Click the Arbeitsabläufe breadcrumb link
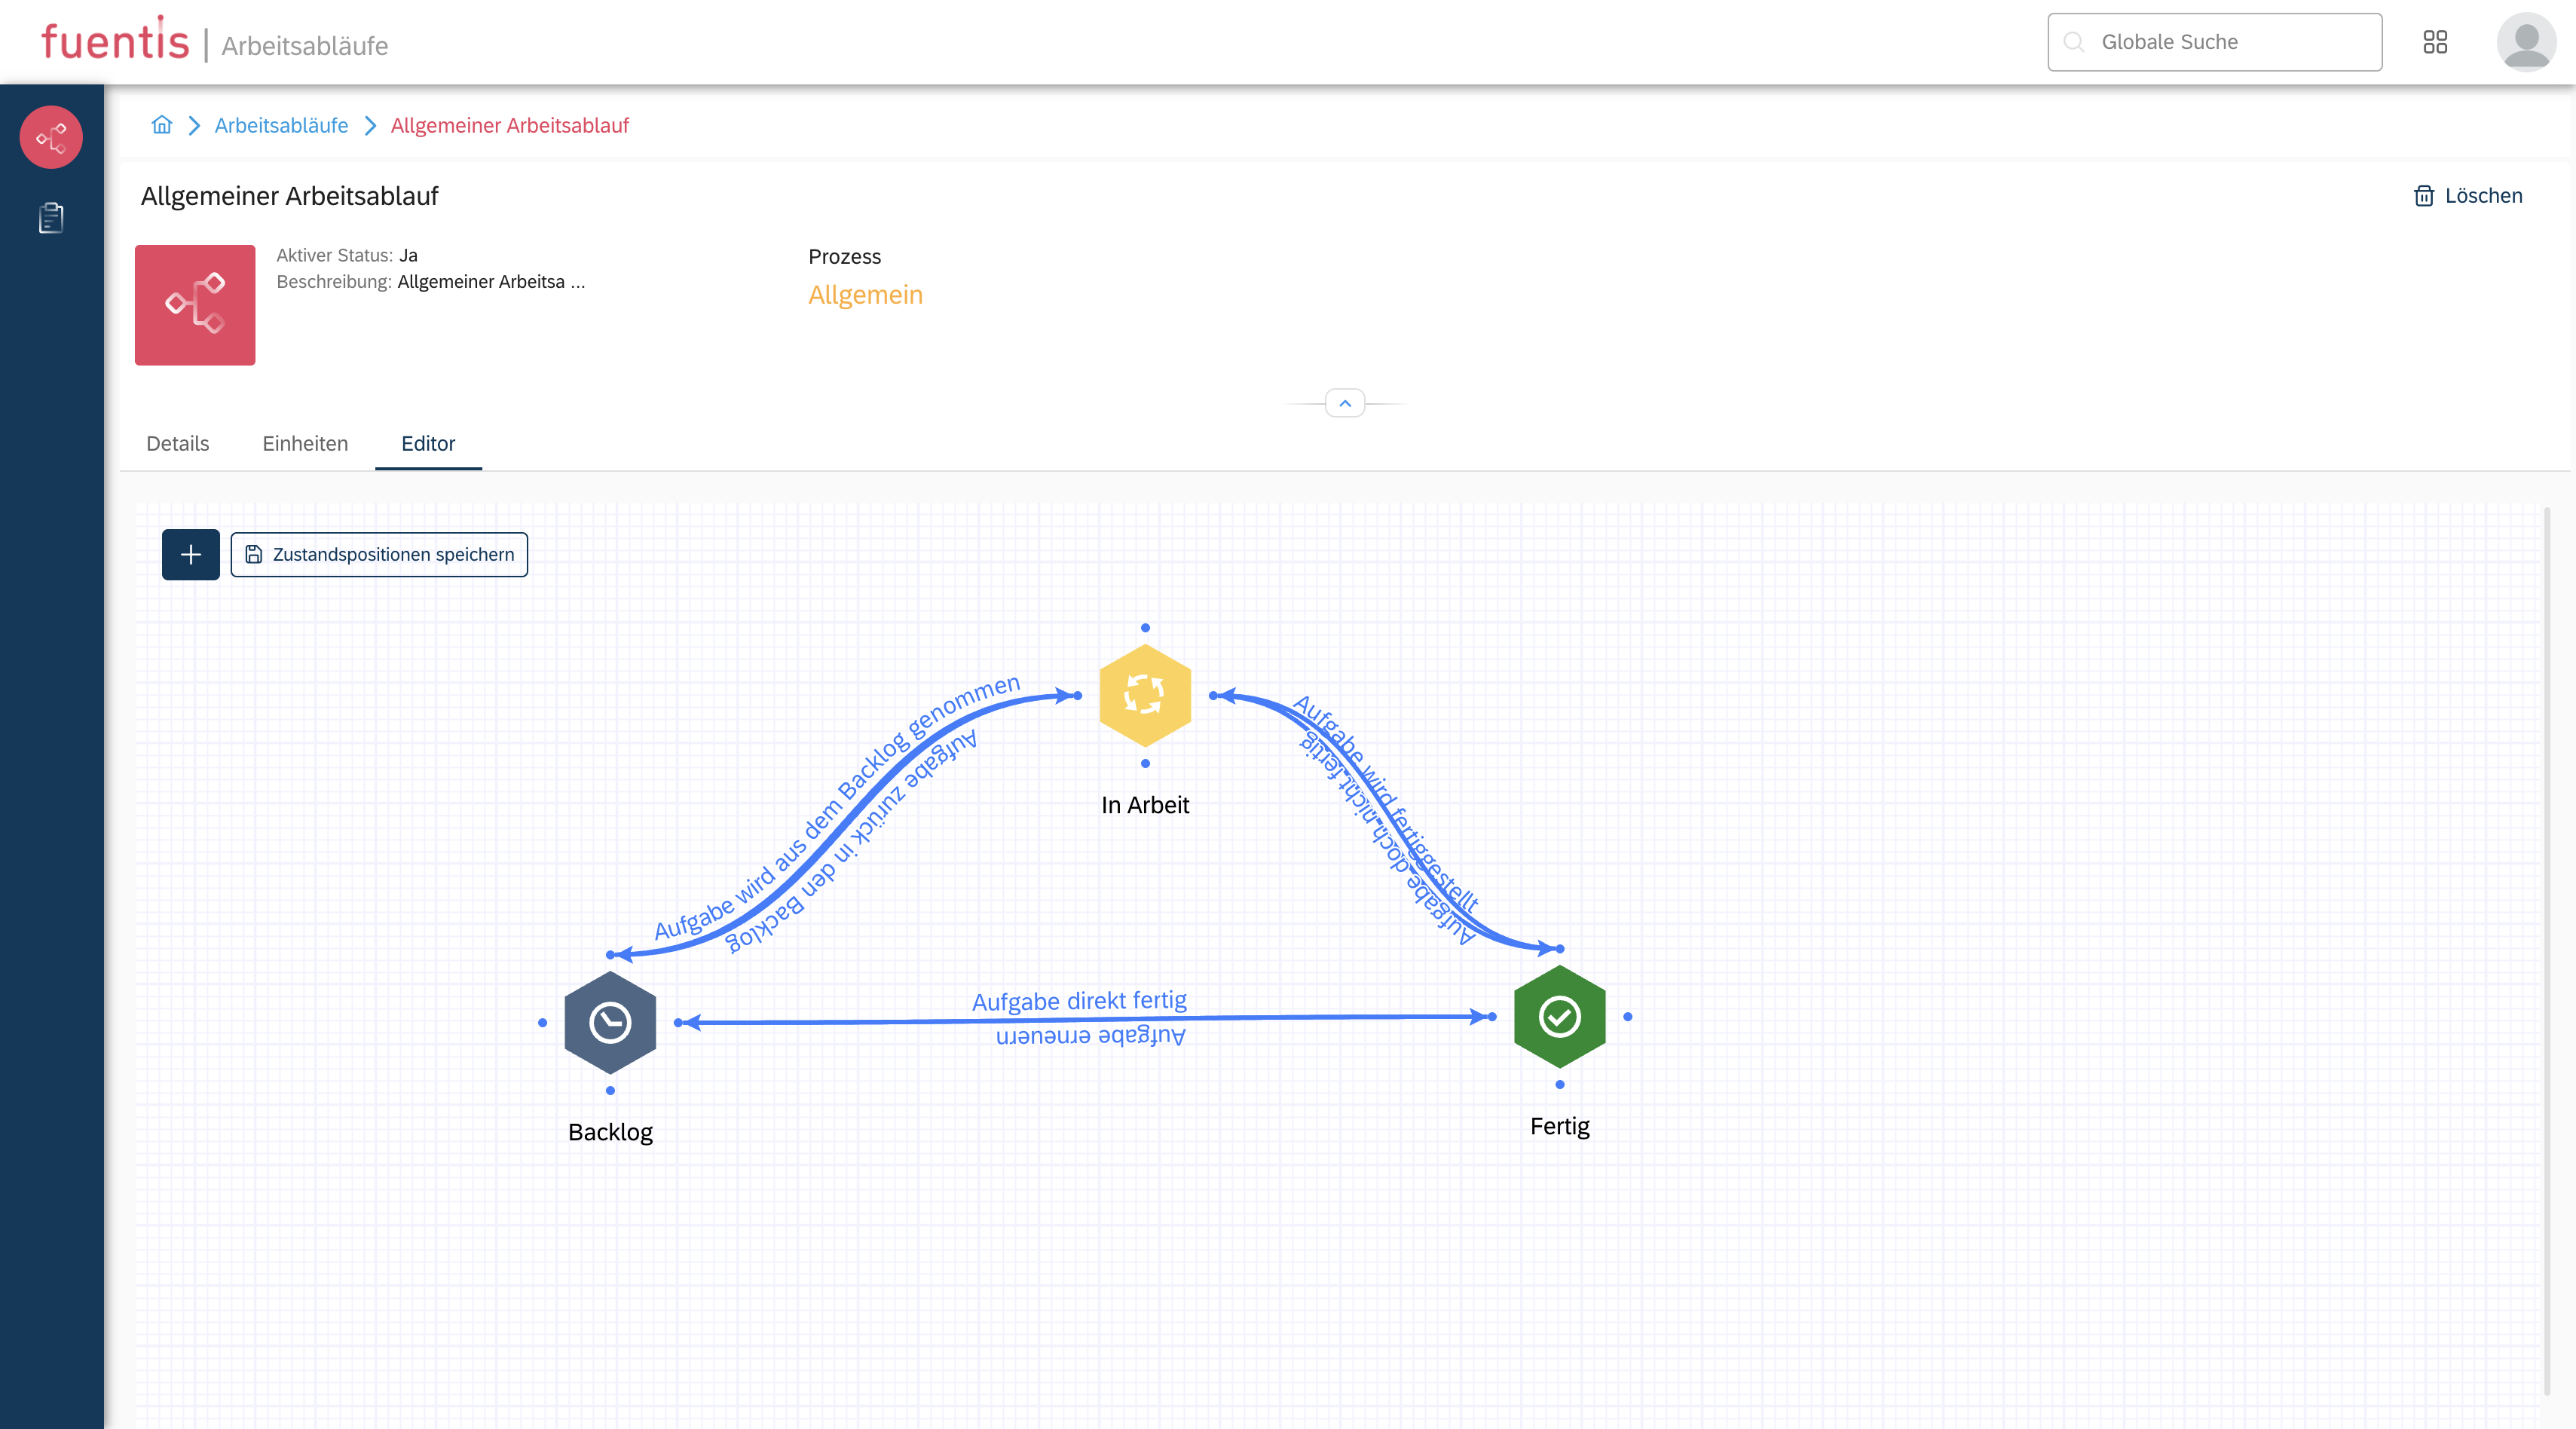 pyautogui.click(x=281, y=125)
